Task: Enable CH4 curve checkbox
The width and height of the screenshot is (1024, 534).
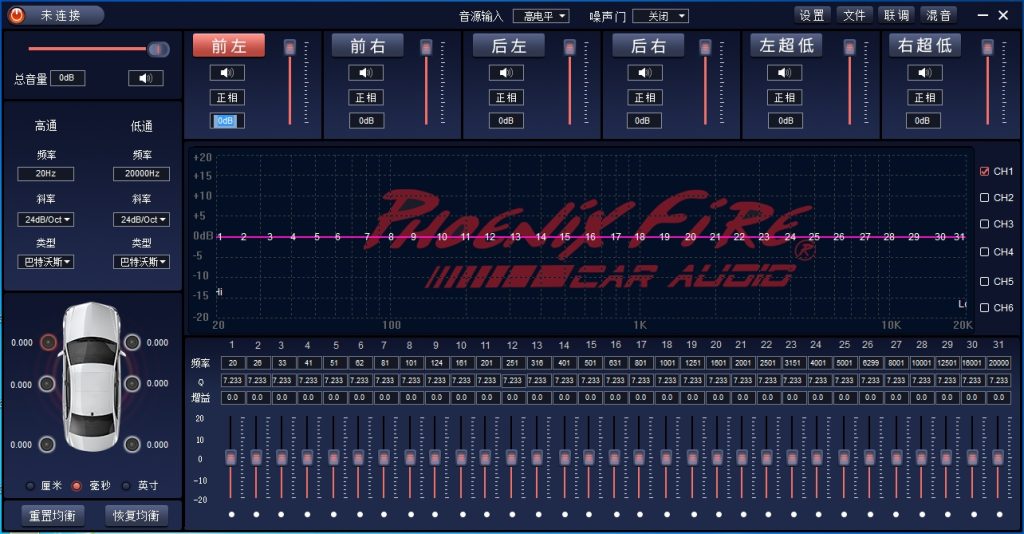Action: 985,251
